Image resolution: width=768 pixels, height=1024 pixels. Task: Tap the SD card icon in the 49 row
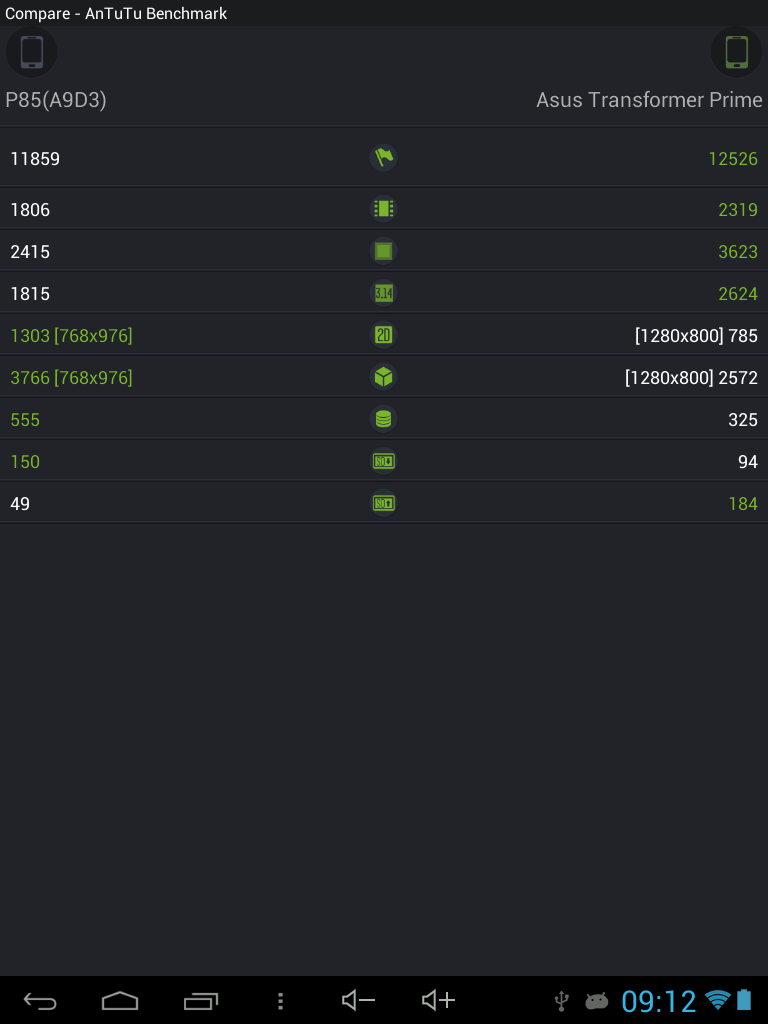(383, 503)
